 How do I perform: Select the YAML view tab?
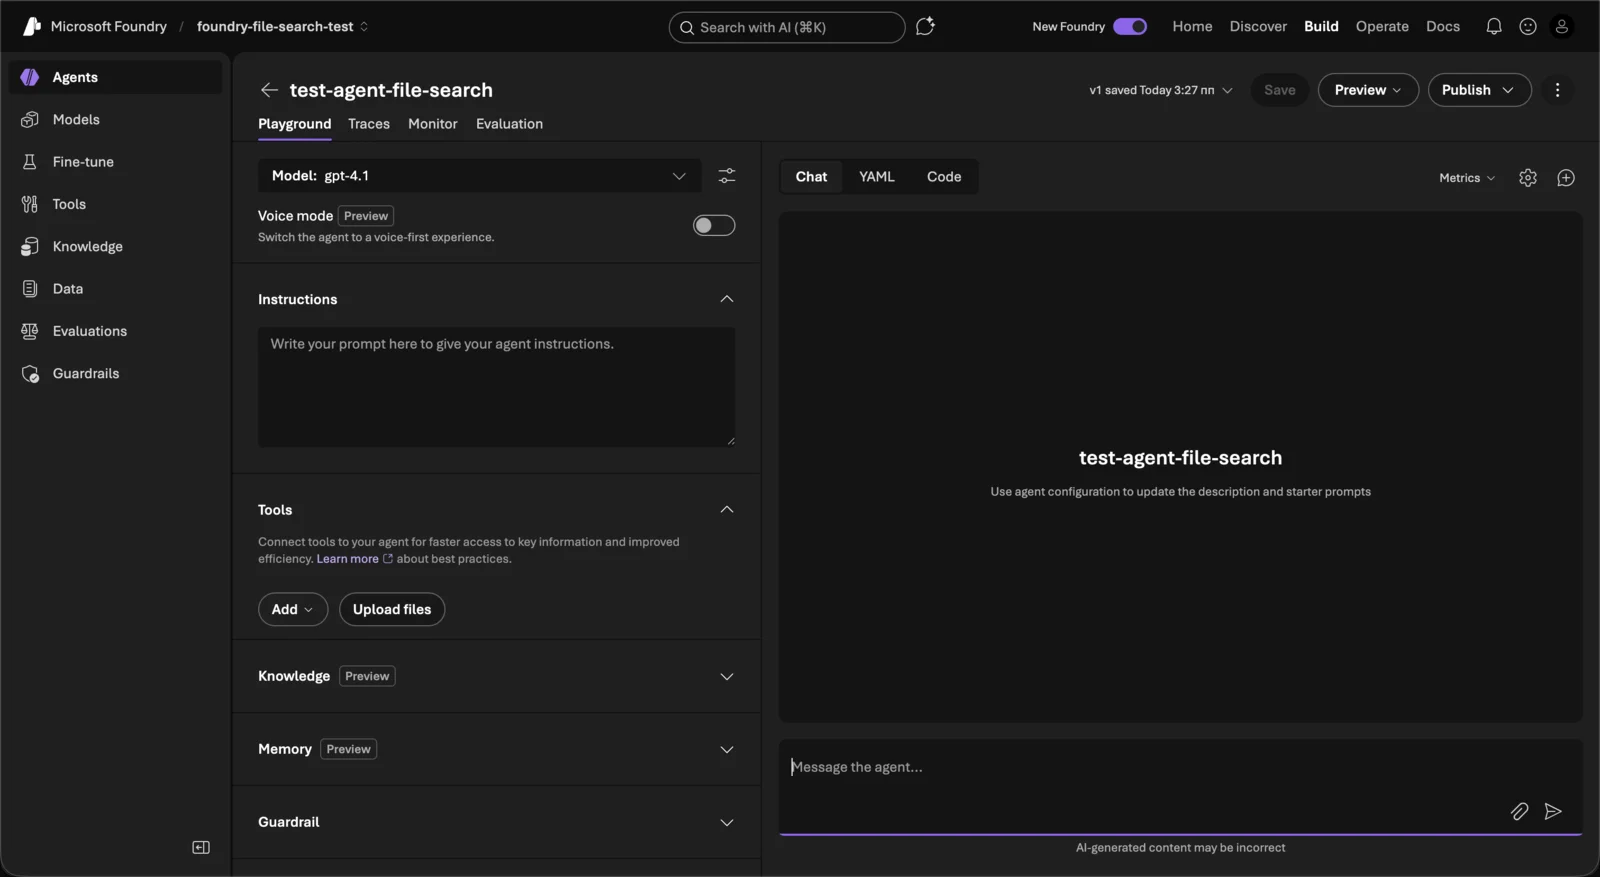click(876, 177)
